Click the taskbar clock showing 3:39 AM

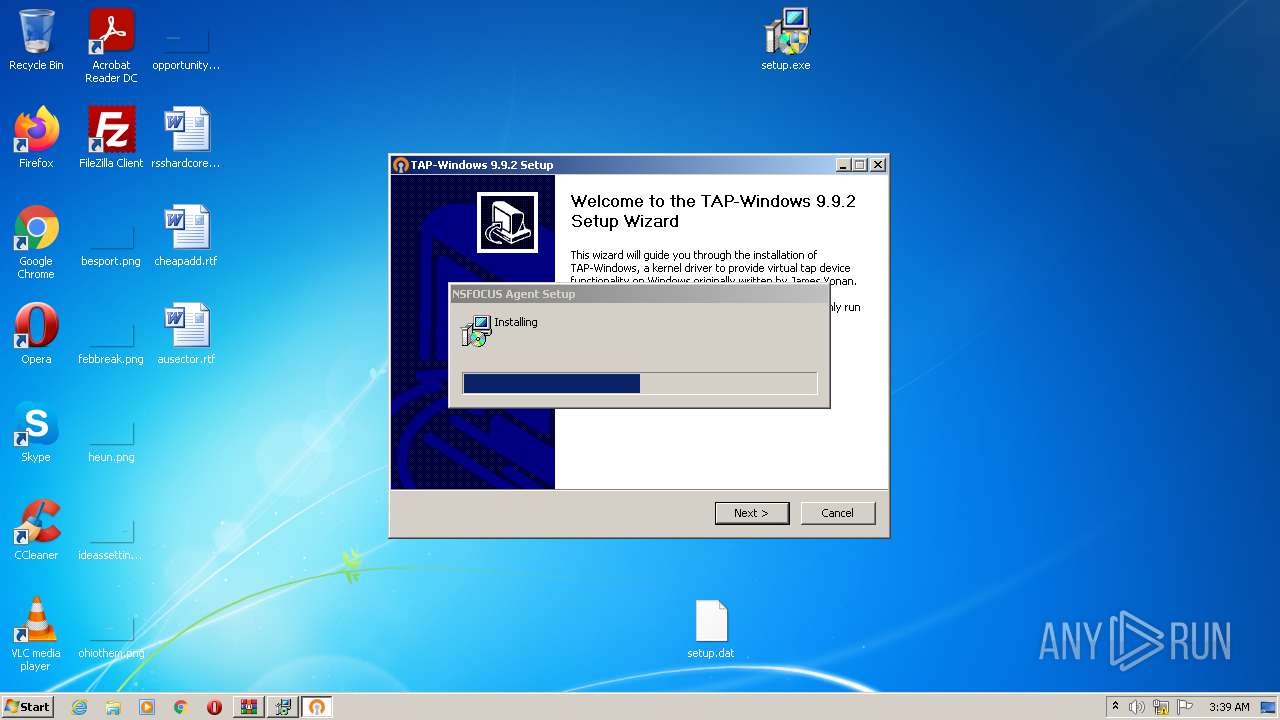[1229, 707]
